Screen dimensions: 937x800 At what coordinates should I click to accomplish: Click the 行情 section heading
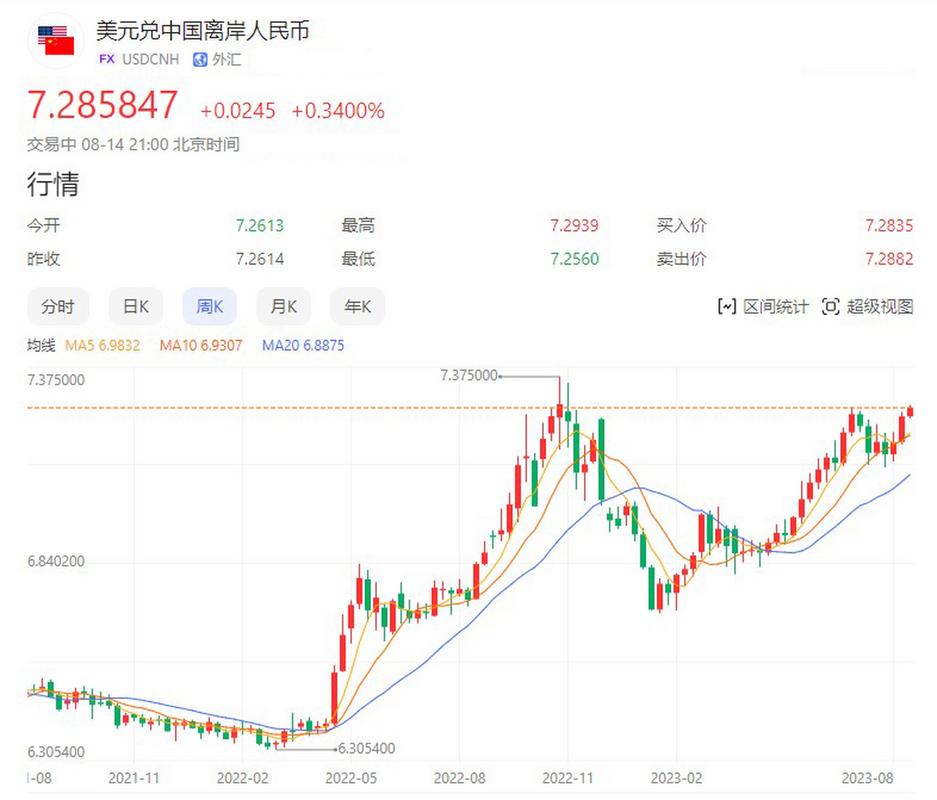(53, 183)
